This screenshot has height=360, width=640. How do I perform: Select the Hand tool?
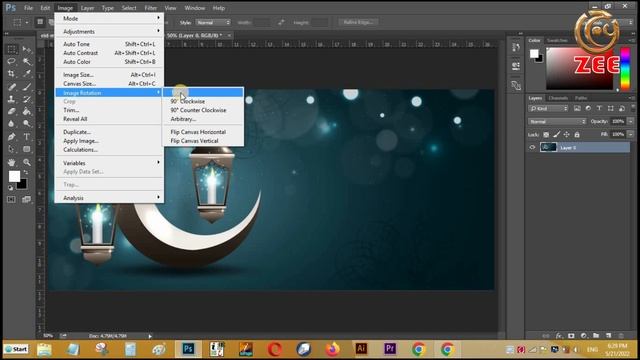click(x=12, y=162)
